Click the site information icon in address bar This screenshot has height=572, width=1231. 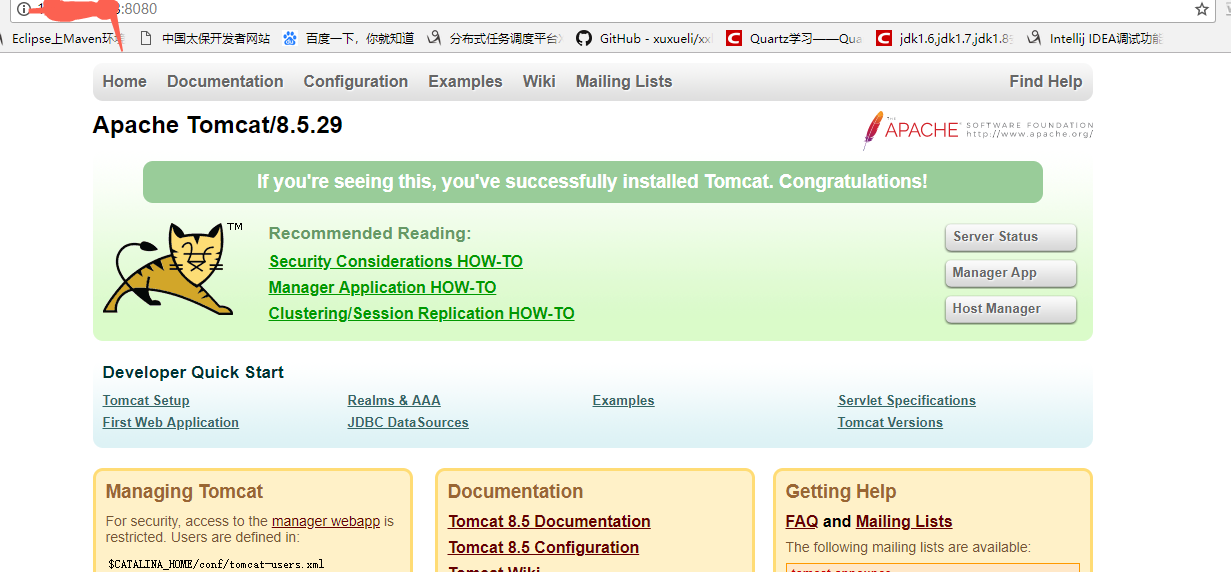(x=23, y=9)
